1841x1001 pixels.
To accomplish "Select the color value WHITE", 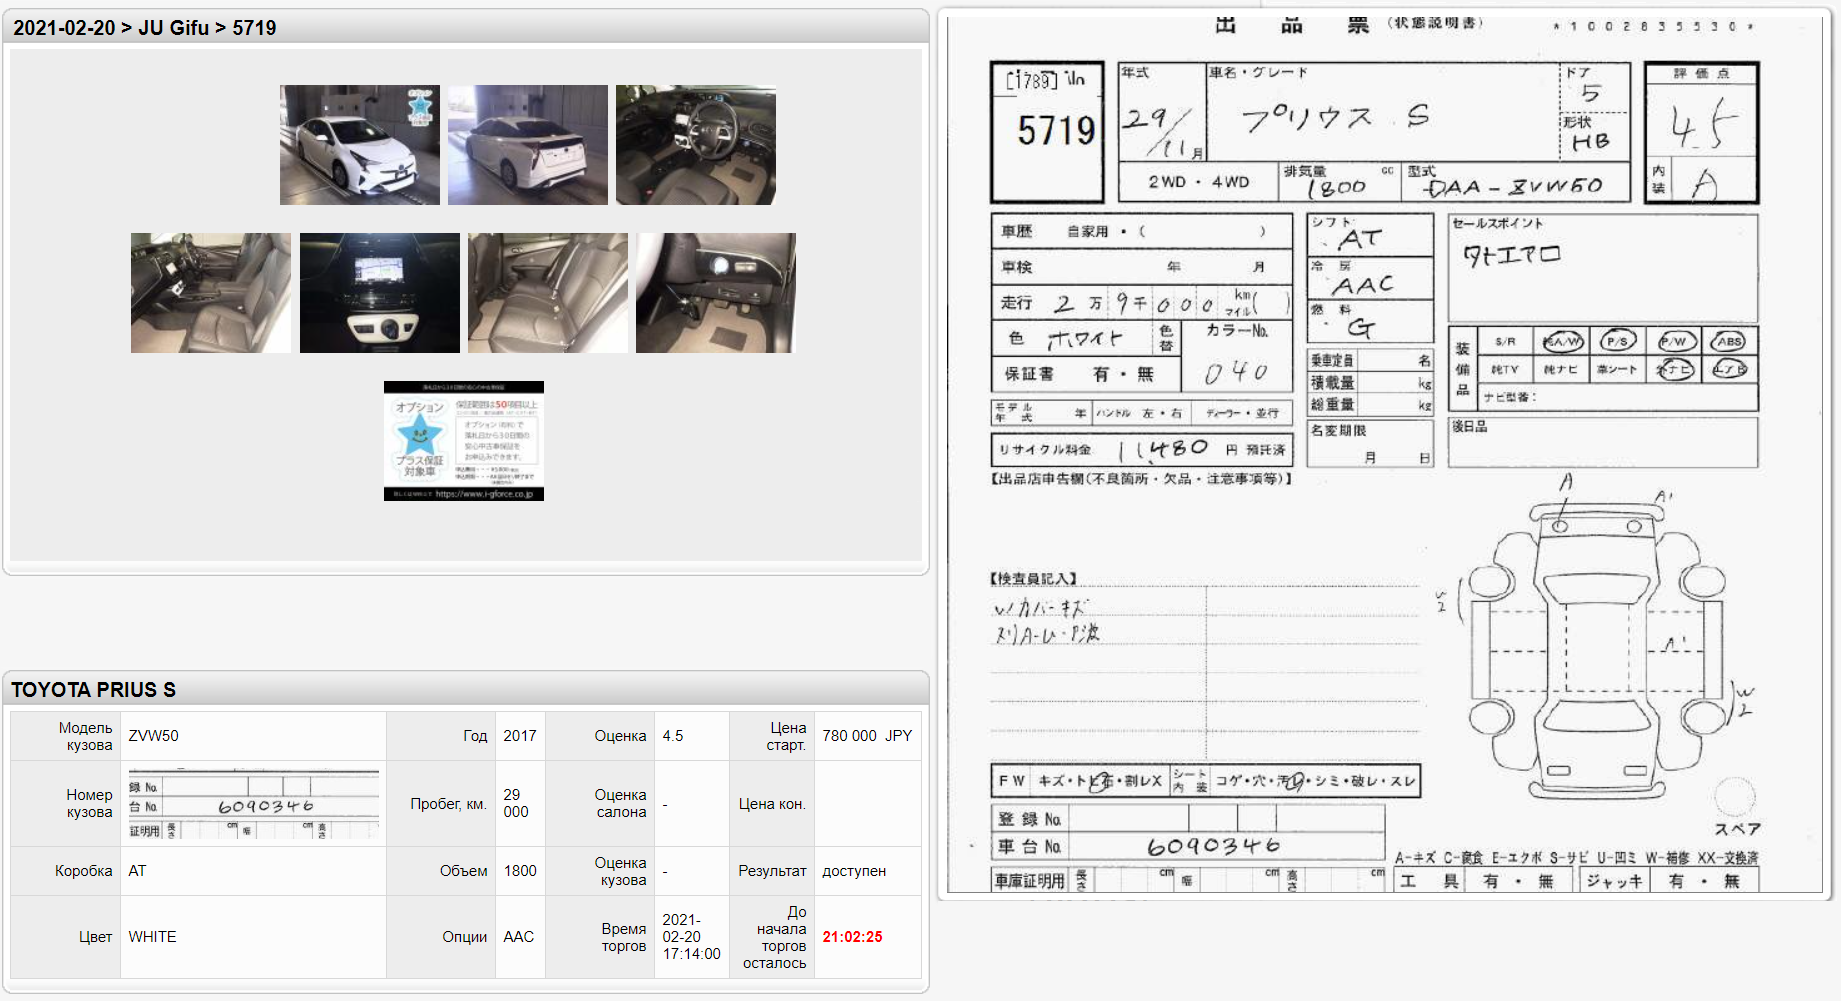I will pyautogui.click(x=152, y=937).
